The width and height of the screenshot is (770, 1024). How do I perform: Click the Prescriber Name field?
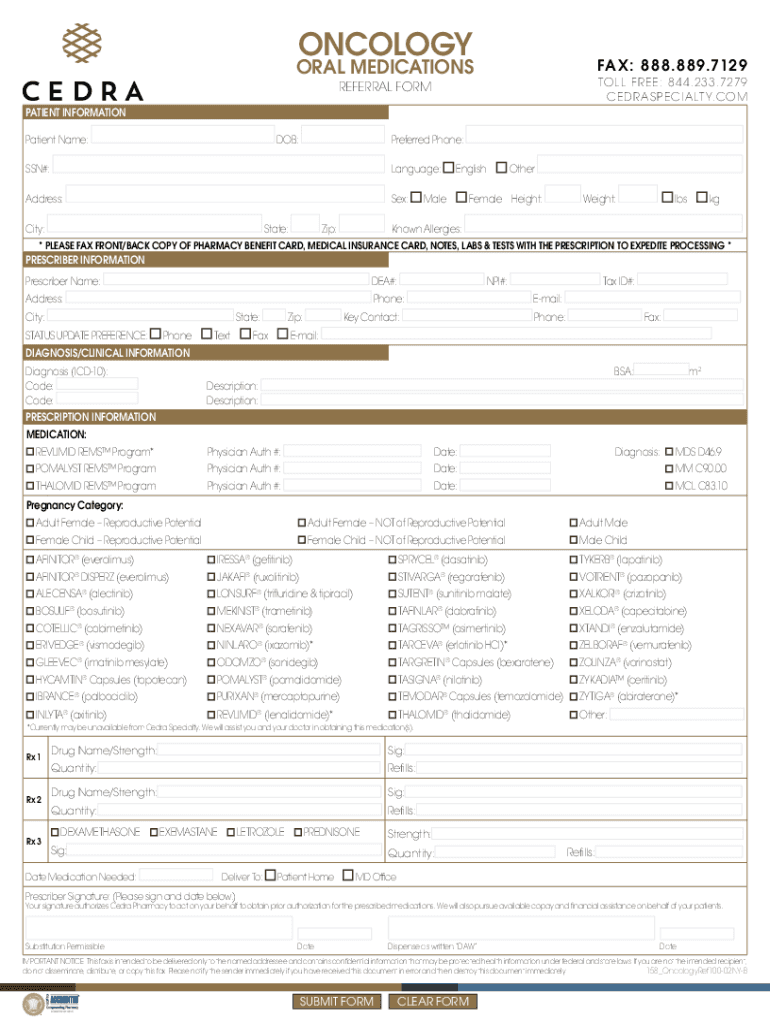[x=236, y=279]
